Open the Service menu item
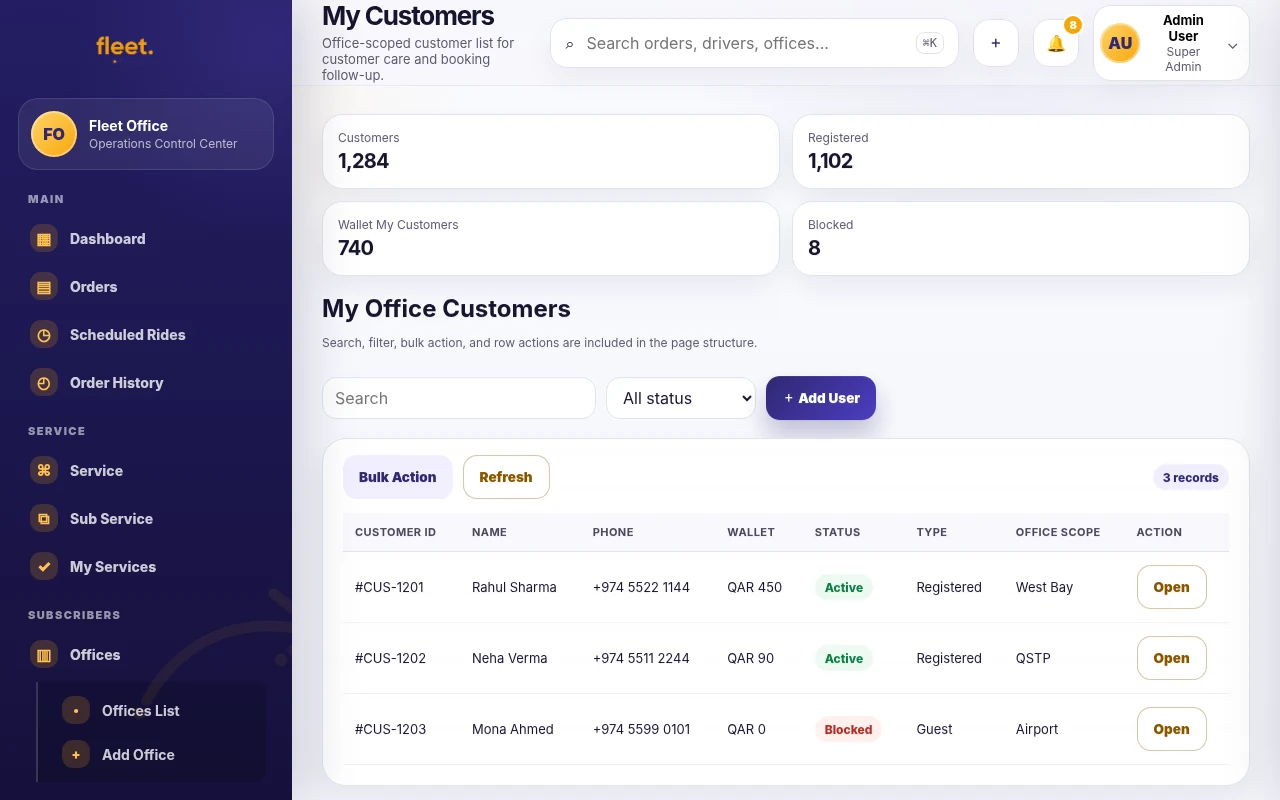 click(x=146, y=471)
